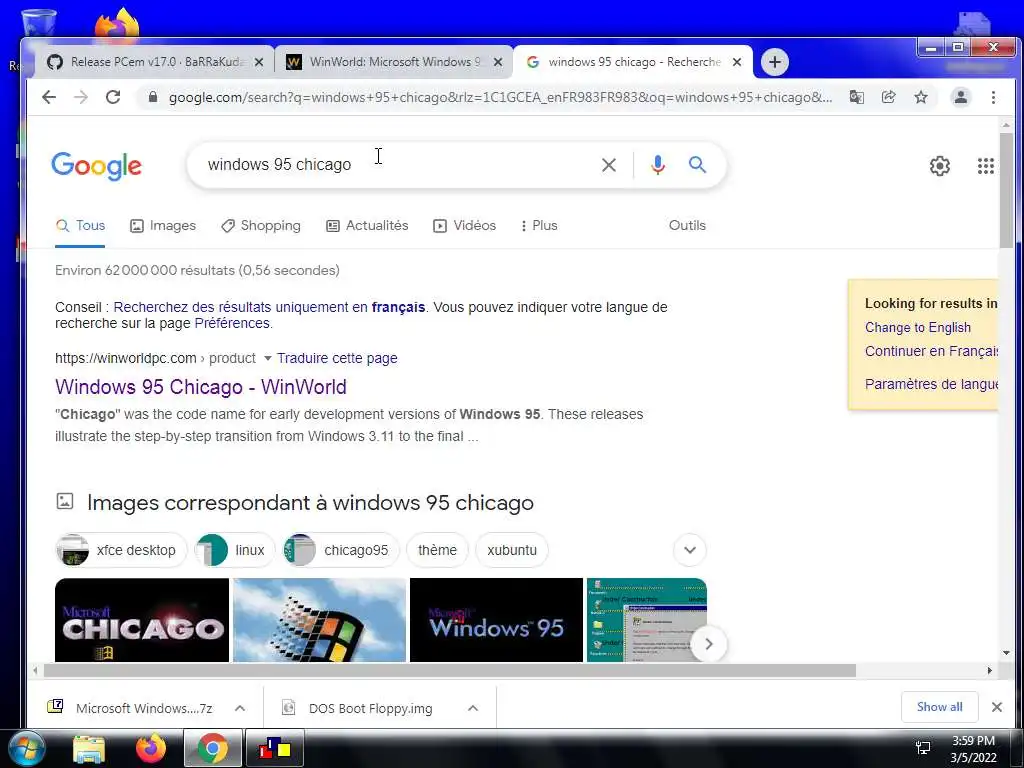Share this page icon in address bar
The width and height of the screenshot is (1024, 768).
point(888,97)
